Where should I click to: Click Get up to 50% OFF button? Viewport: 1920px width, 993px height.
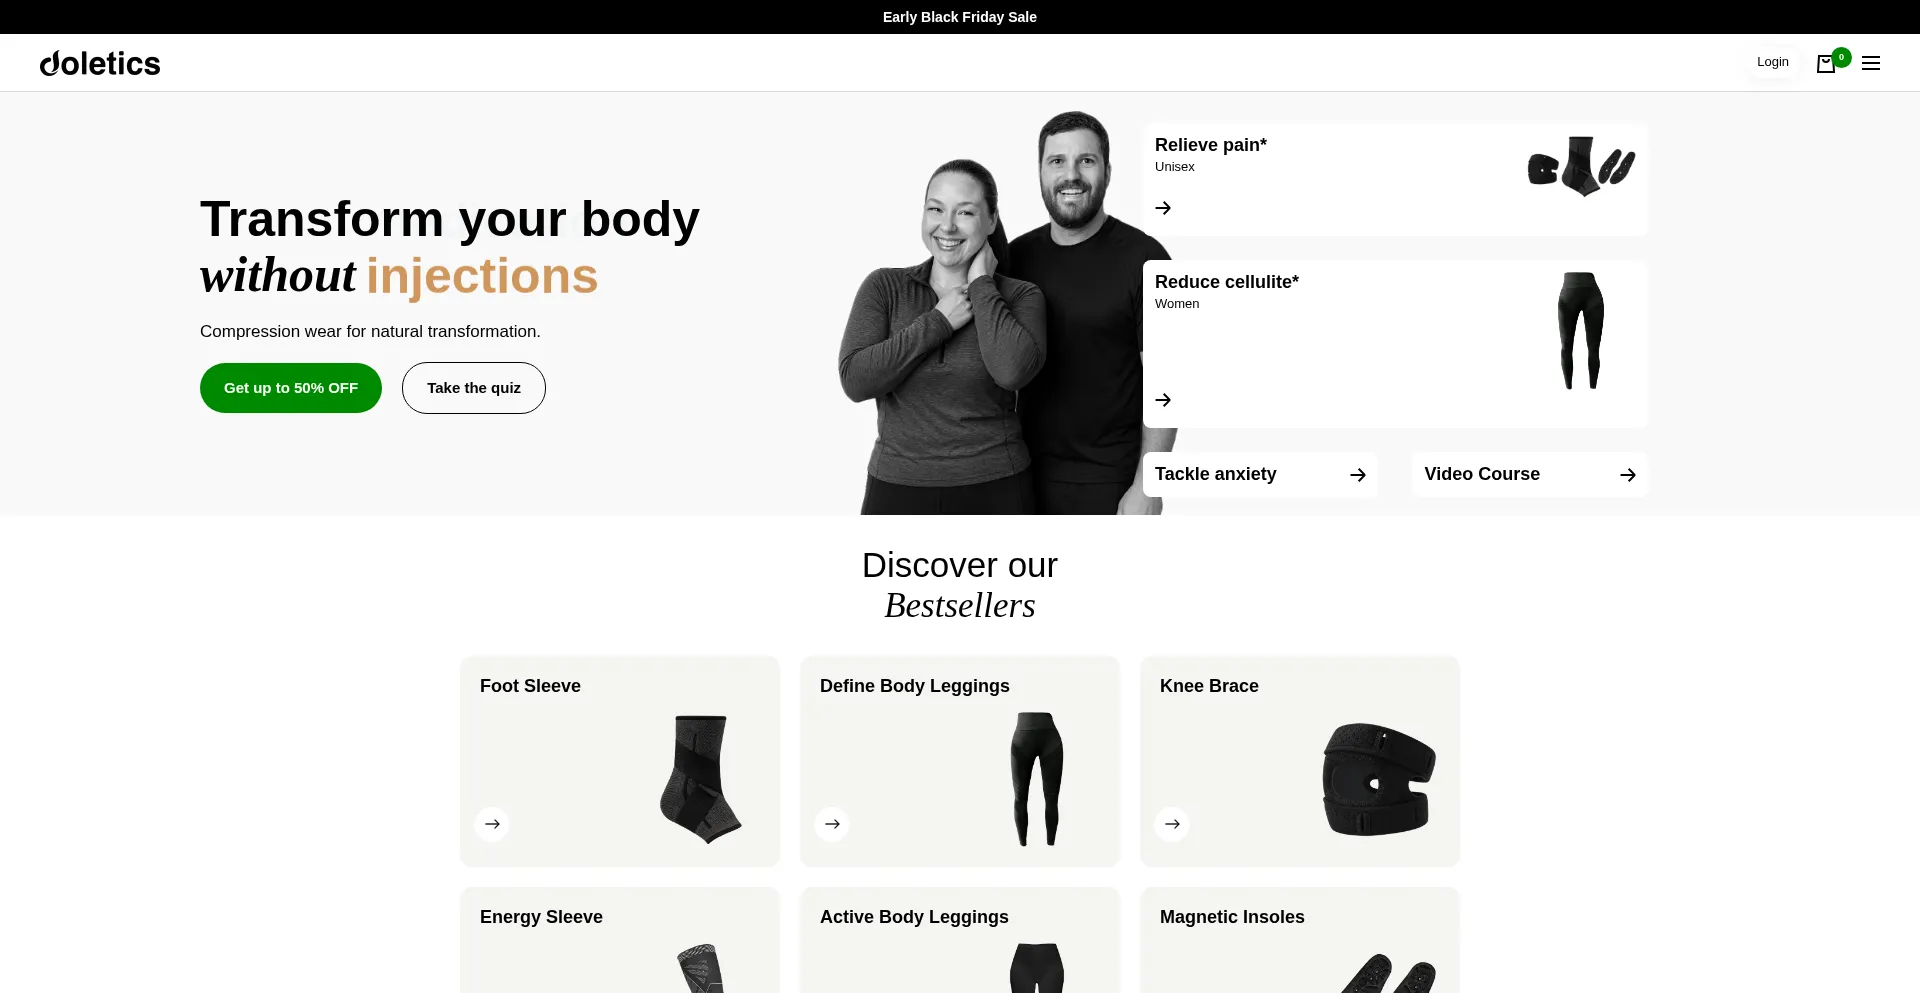291,388
